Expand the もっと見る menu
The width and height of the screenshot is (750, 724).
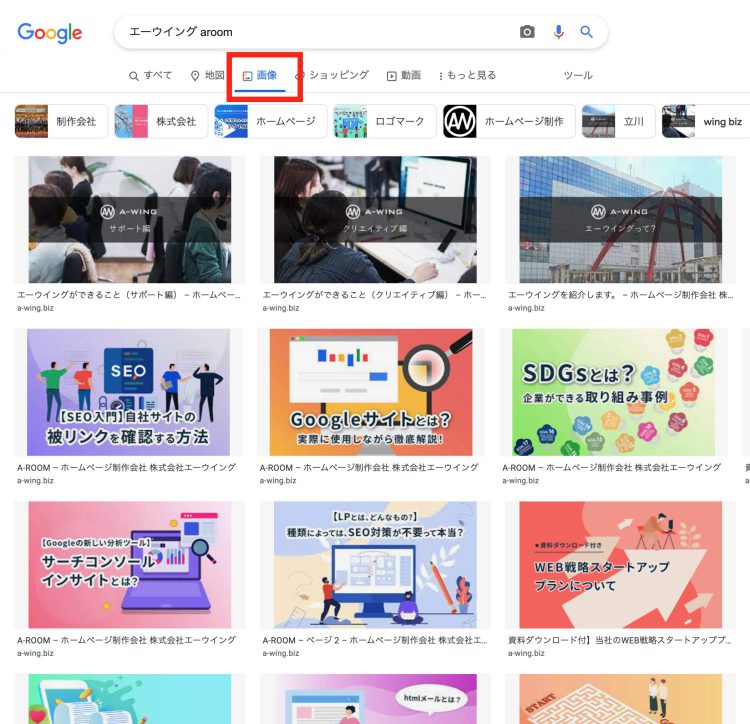(x=467, y=76)
